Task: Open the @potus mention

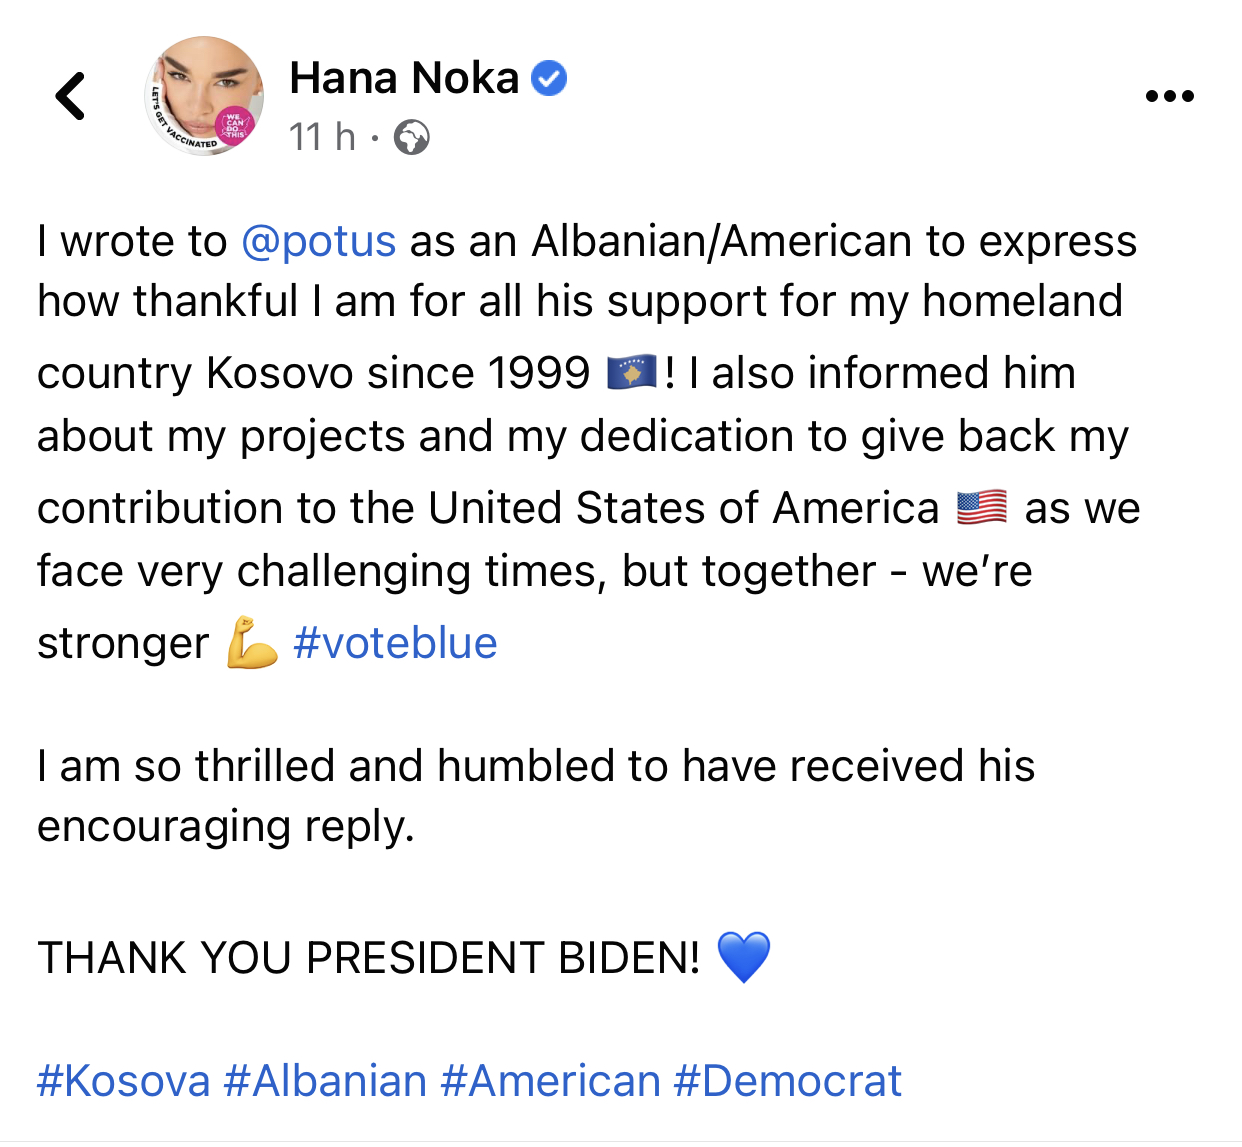Action: click(x=319, y=241)
